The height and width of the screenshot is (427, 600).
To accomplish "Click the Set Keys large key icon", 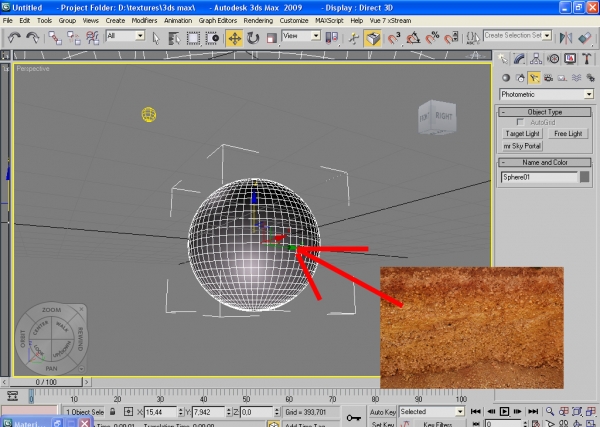I will (353, 417).
